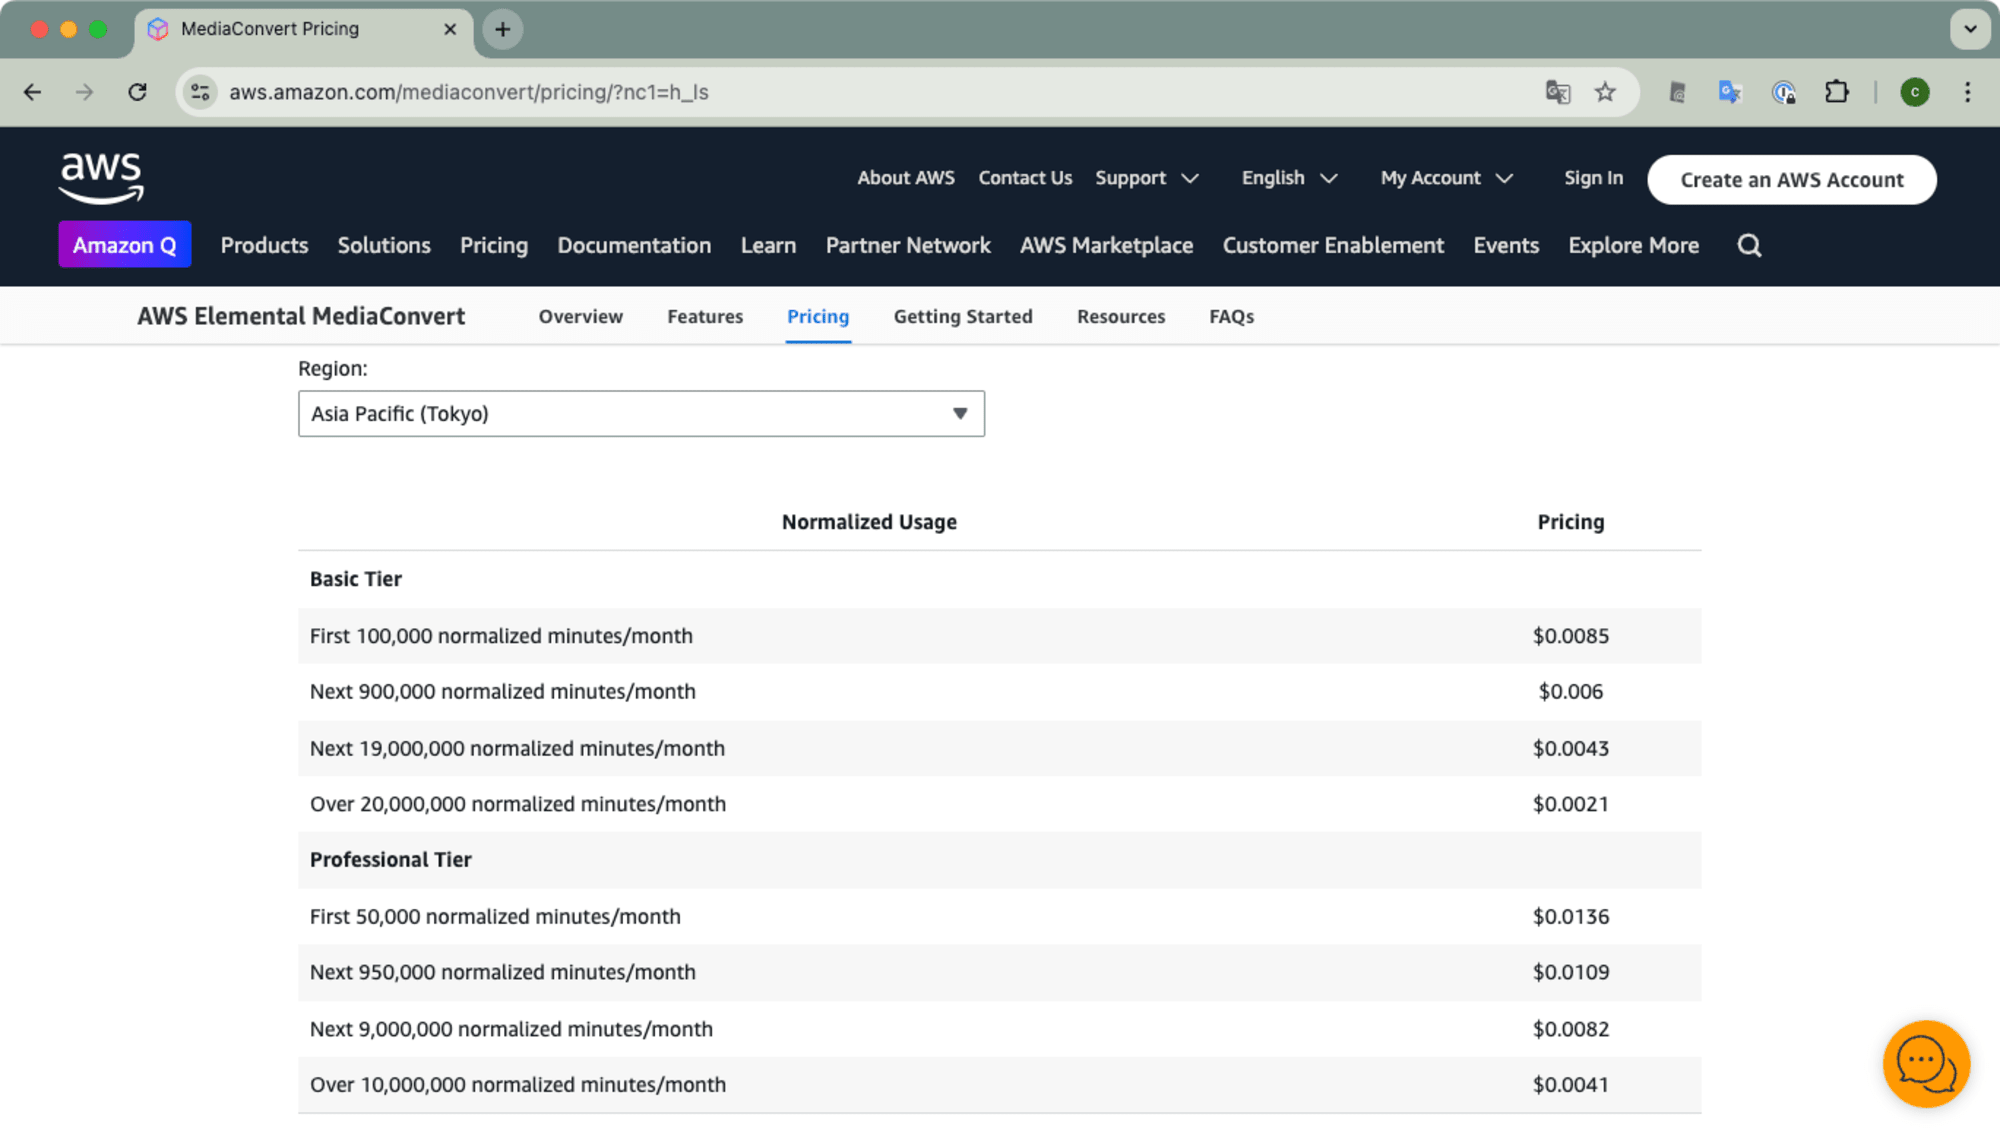Switch to the Getting Started tab
Viewport: 2000px width, 1146px height.
tap(963, 317)
